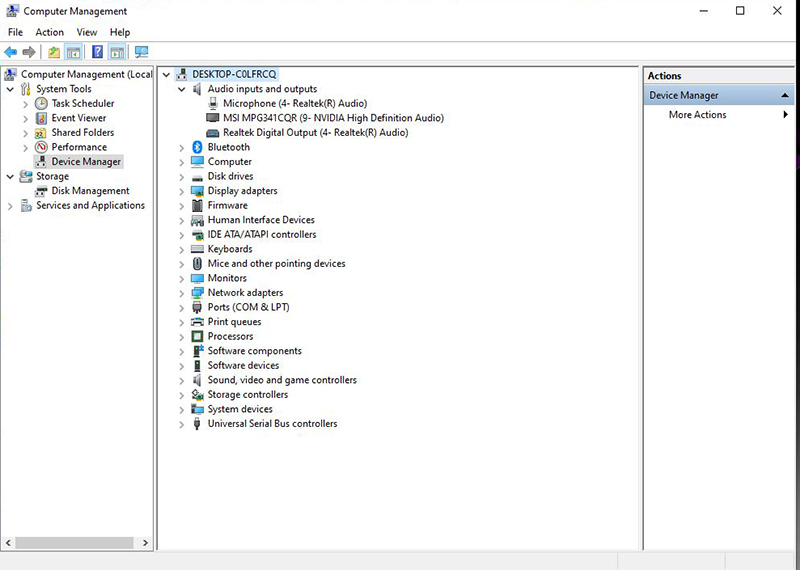Viewport: 800px width, 570px height.
Task: Click the blue Help question mark icon
Action: point(98,52)
